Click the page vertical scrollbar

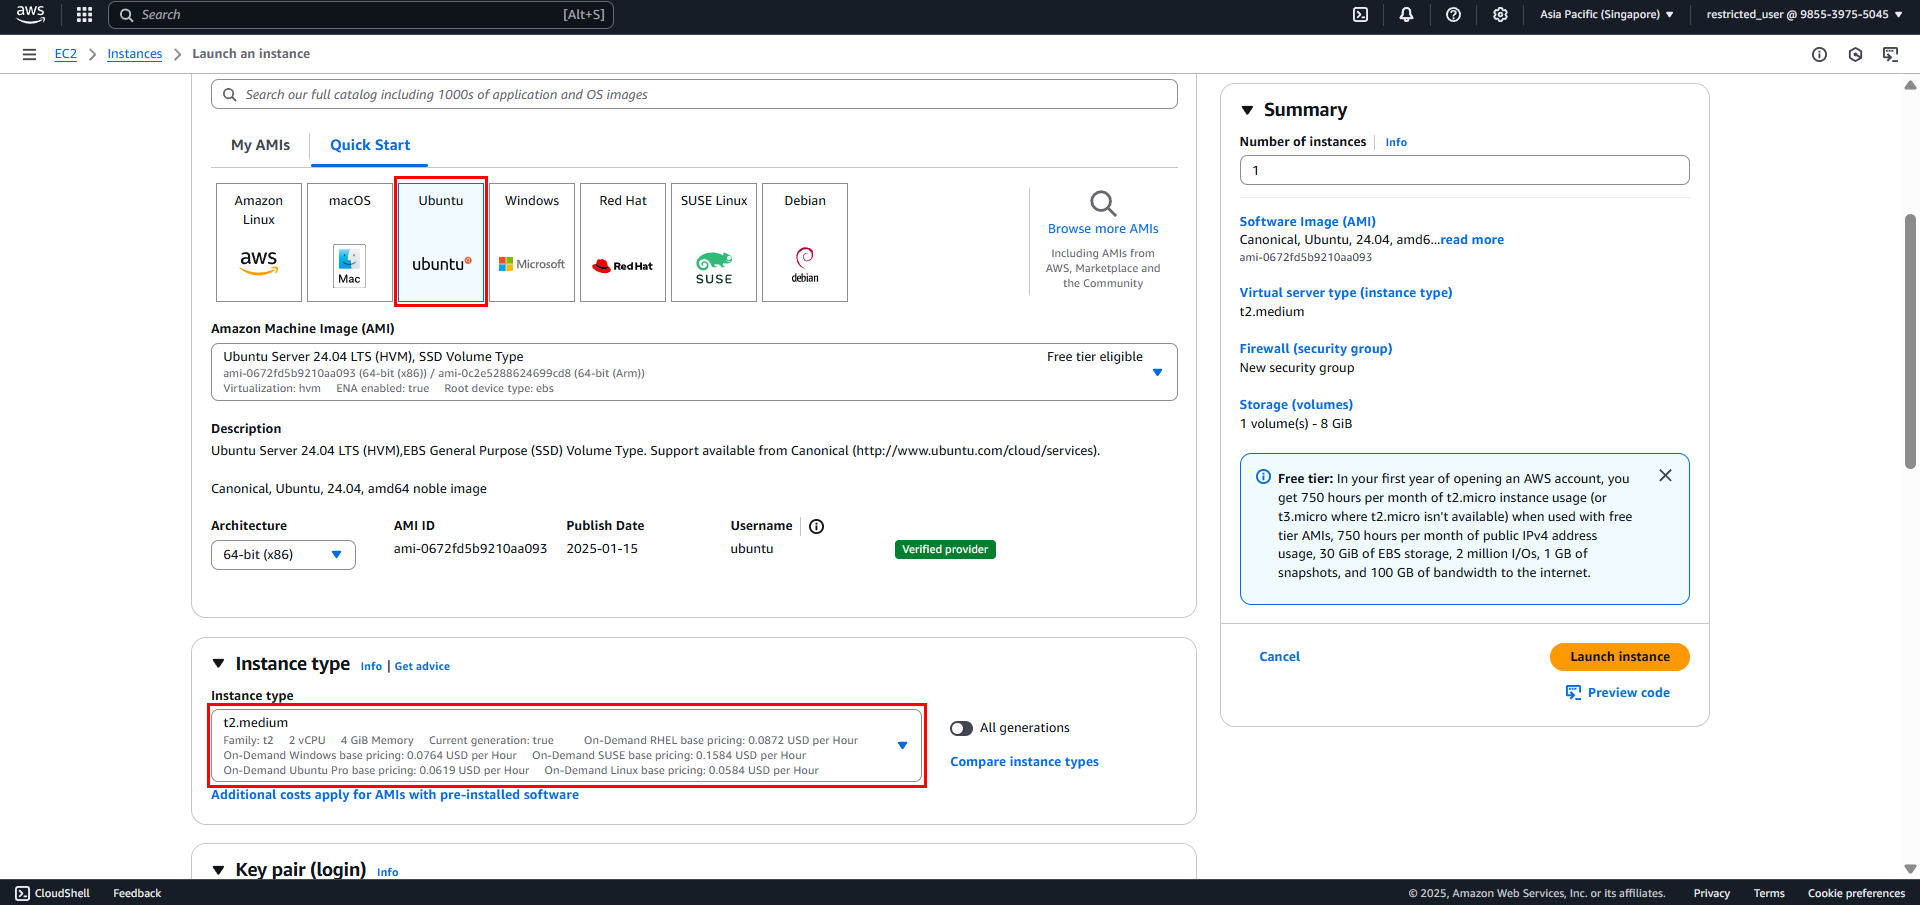pos(1910,340)
